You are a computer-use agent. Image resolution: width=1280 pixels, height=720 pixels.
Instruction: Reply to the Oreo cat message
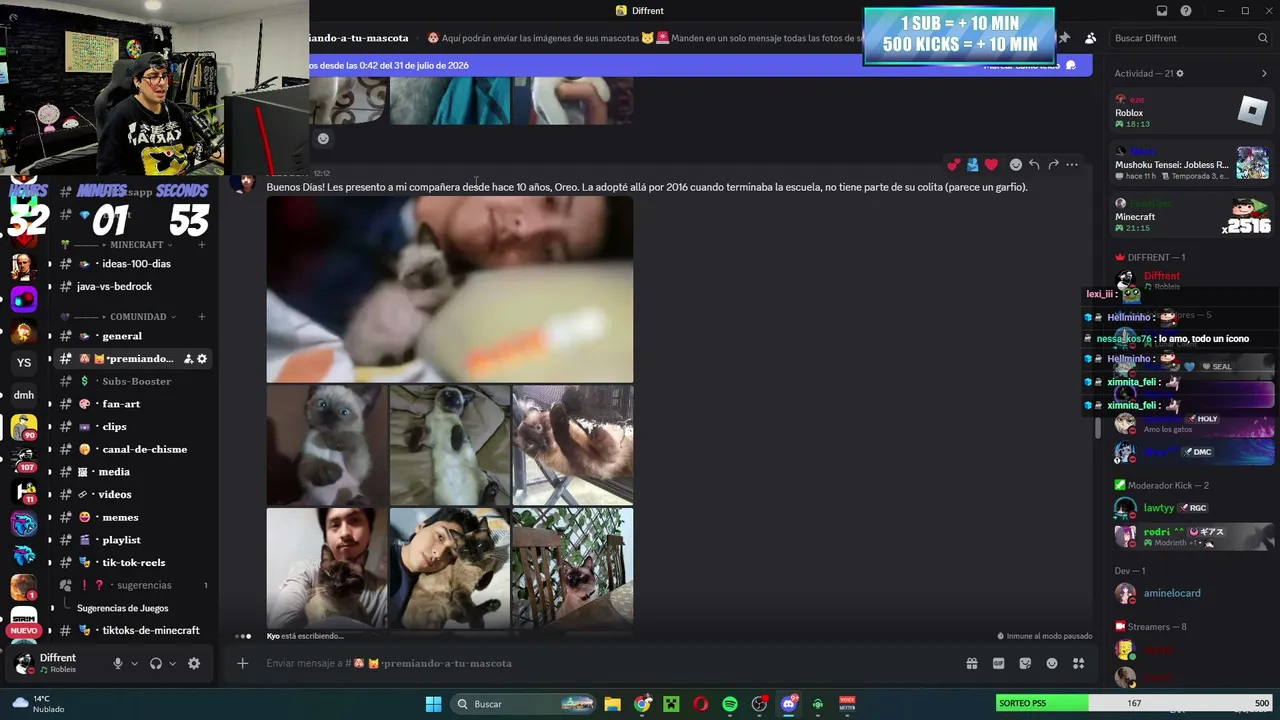click(1034, 165)
